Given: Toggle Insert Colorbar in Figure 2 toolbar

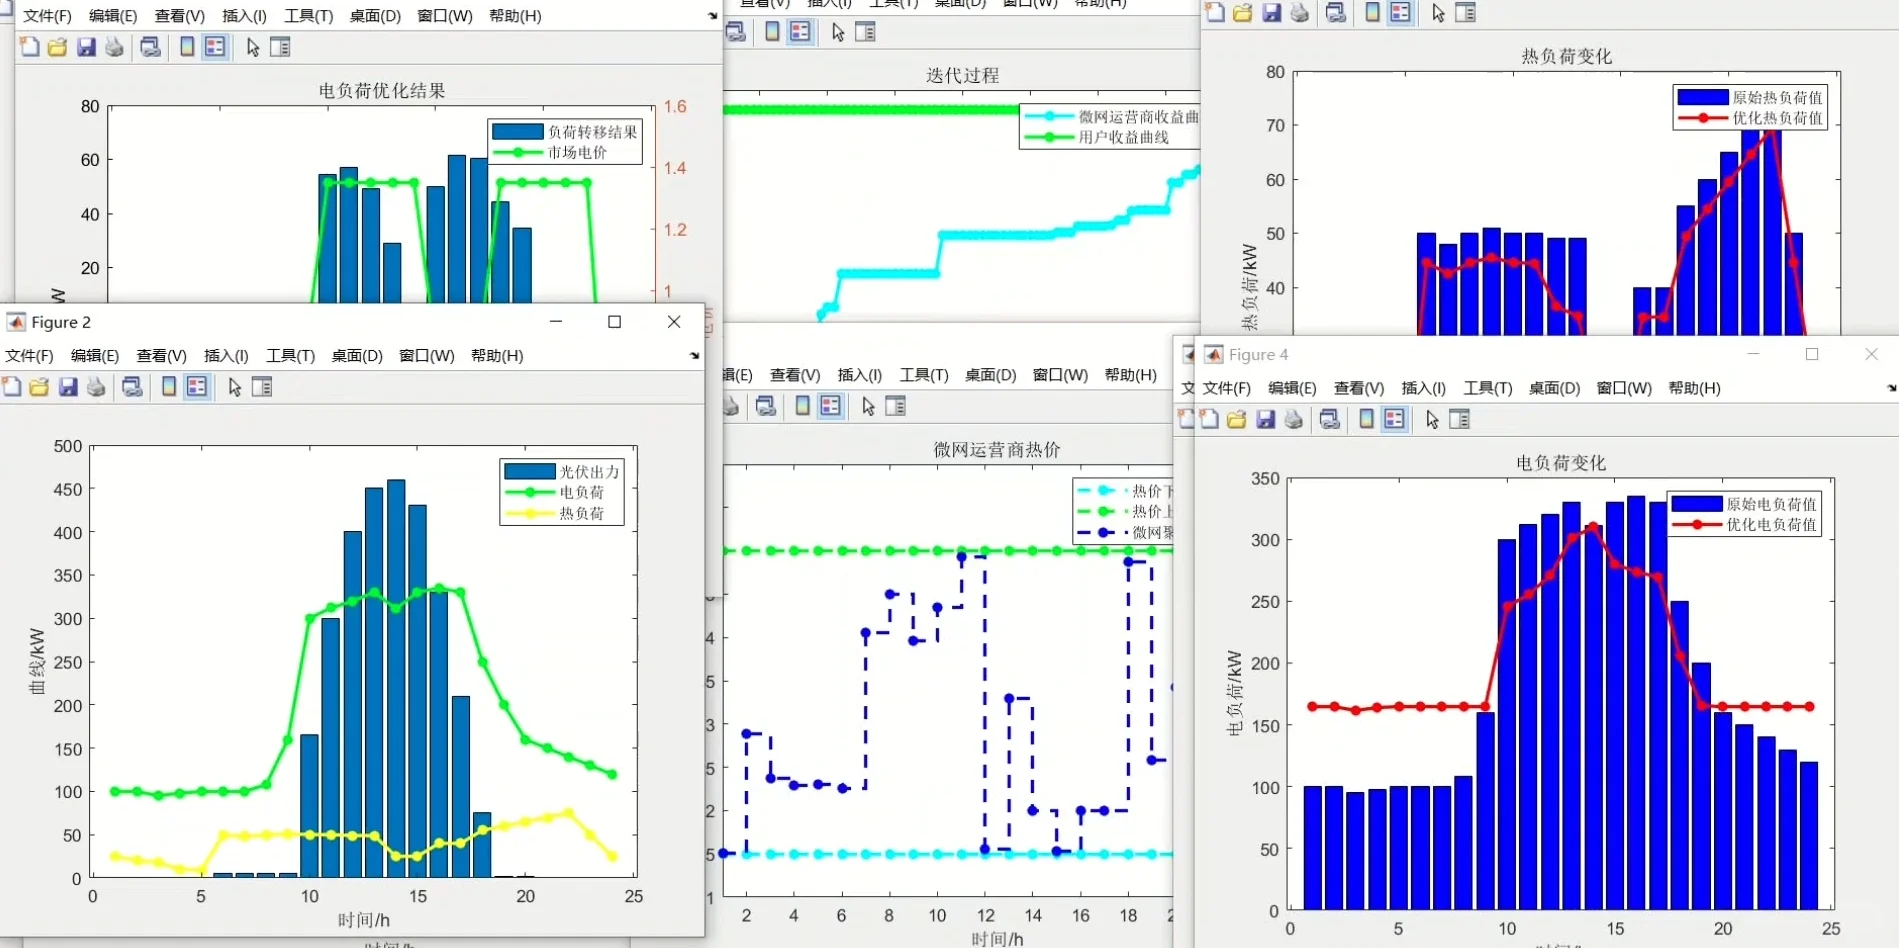Looking at the screenshot, I should [x=169, y=387].
